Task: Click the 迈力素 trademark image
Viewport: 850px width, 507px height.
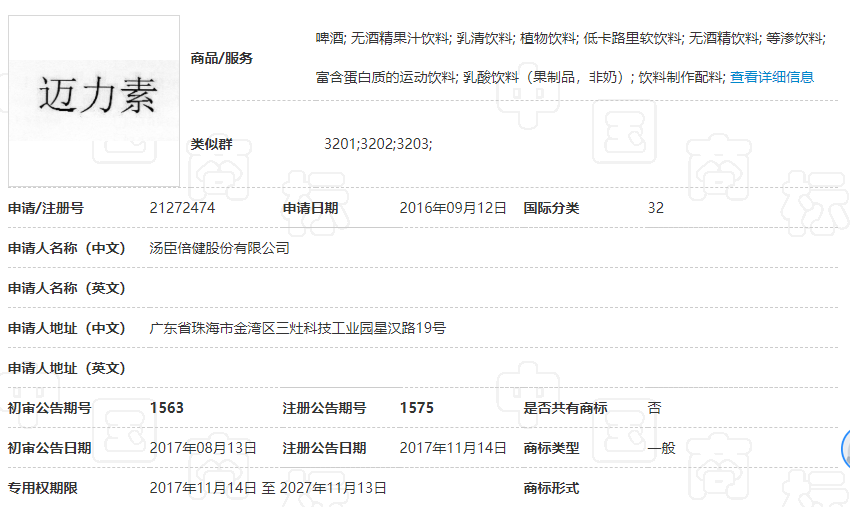Action: [x=94, y=101]
